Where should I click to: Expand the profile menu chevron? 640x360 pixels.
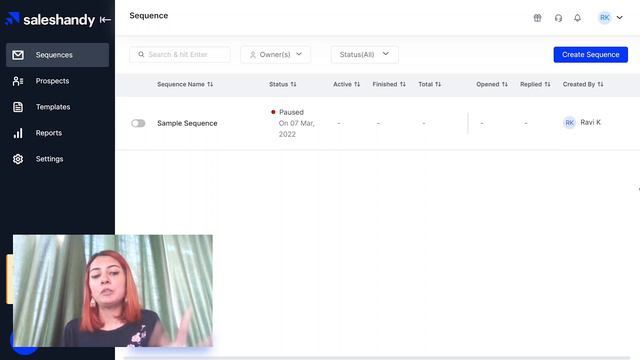(x=620, y=18)
